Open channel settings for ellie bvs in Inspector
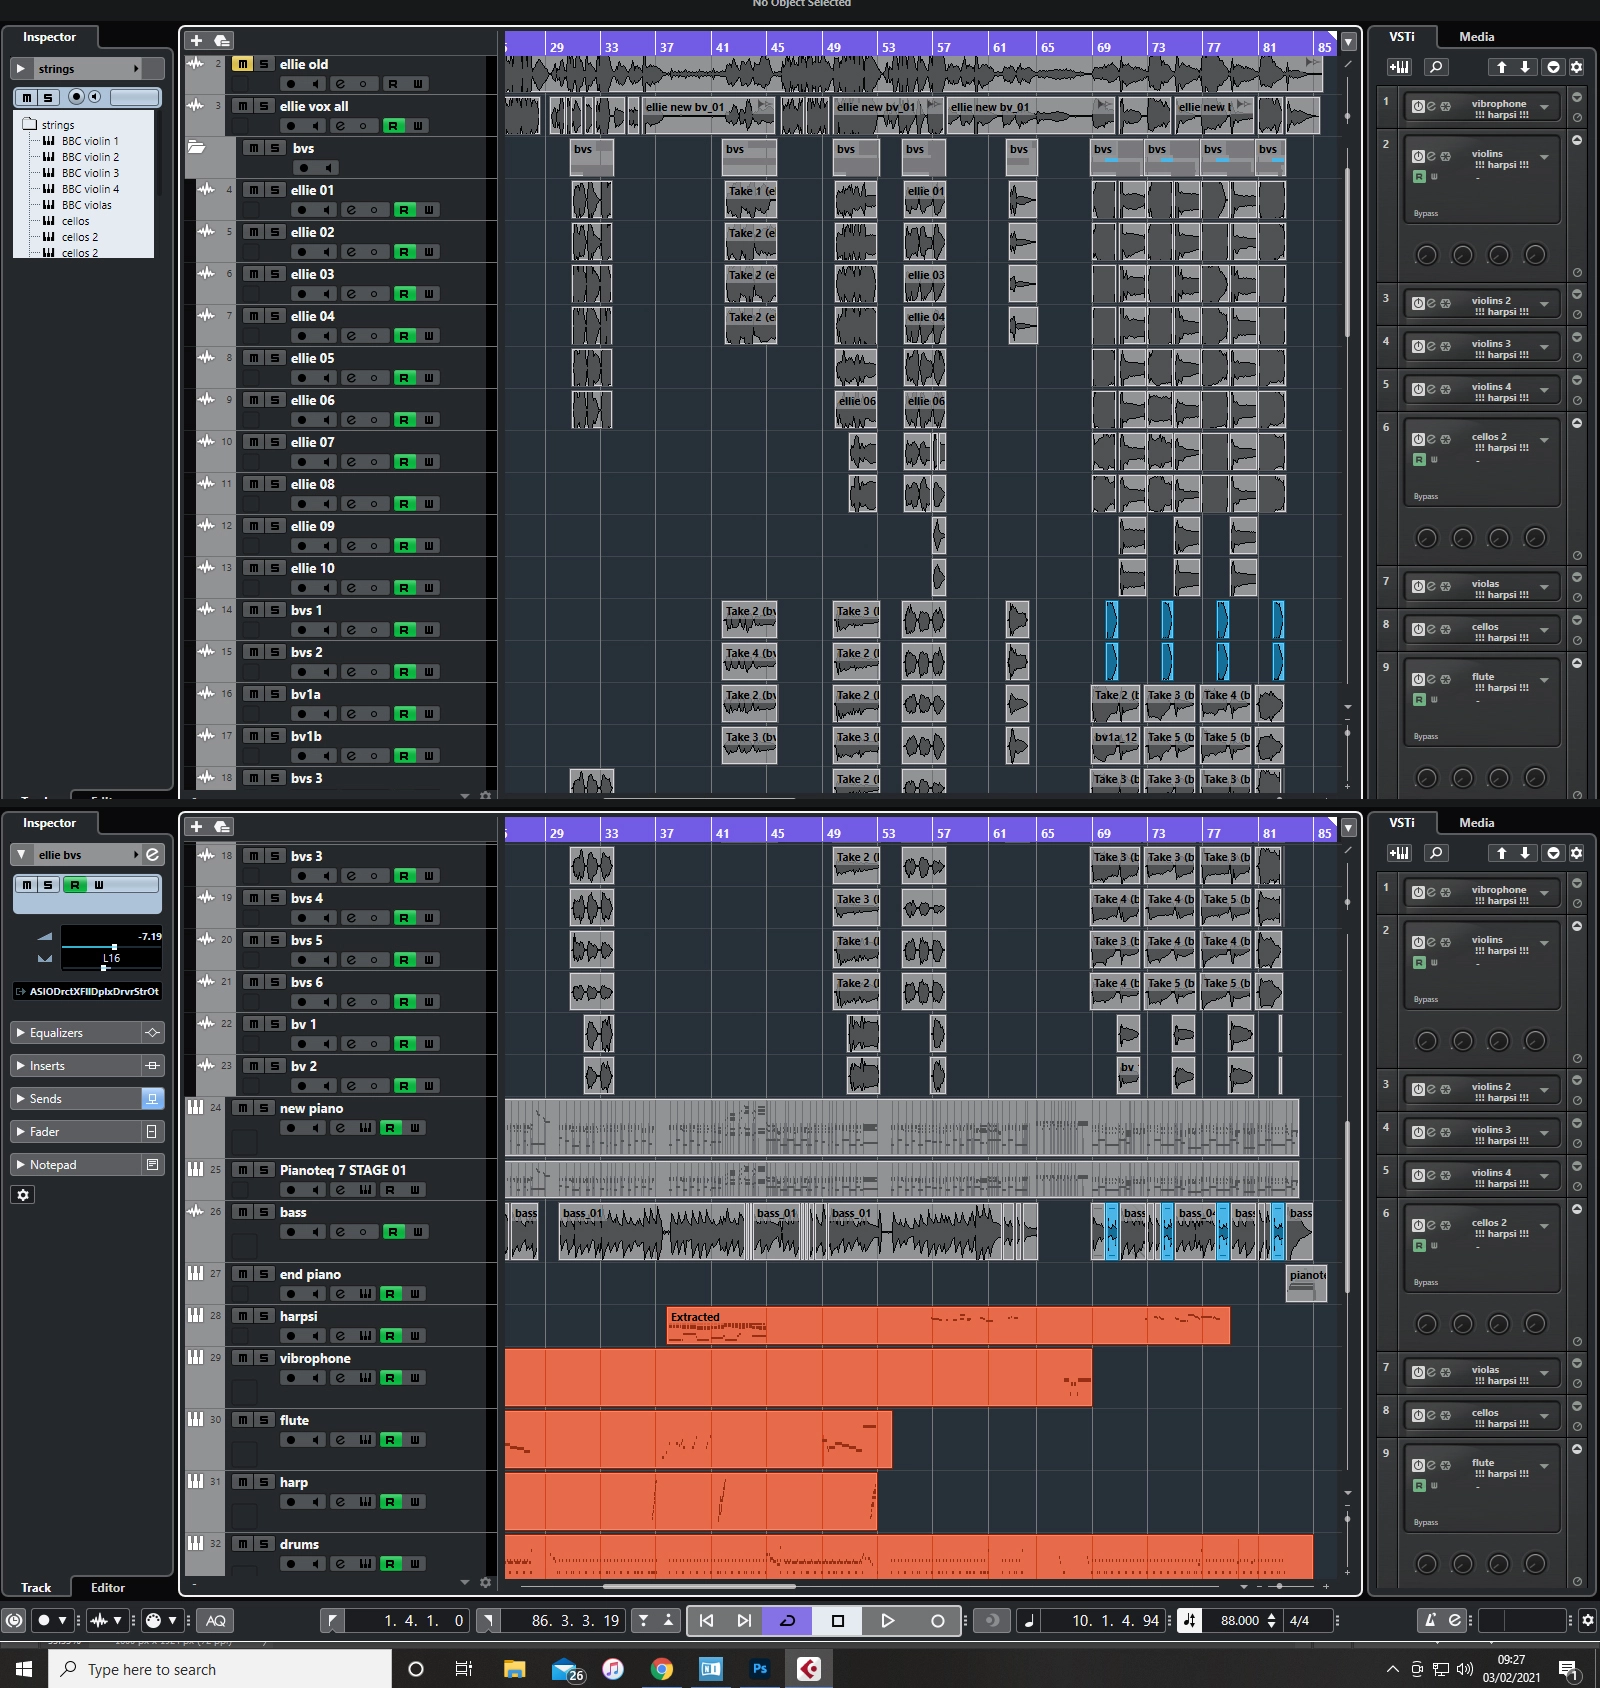 coord(152,855)
